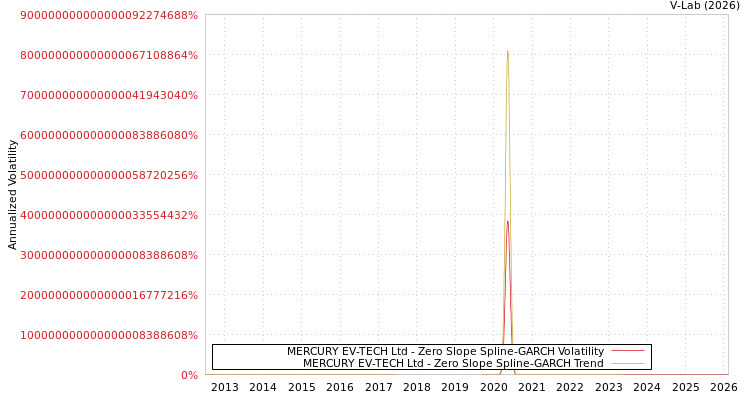This screenshot has height=400, width=750.
Task: Click the 2020 x-axis year label
Action: (494, 387)
